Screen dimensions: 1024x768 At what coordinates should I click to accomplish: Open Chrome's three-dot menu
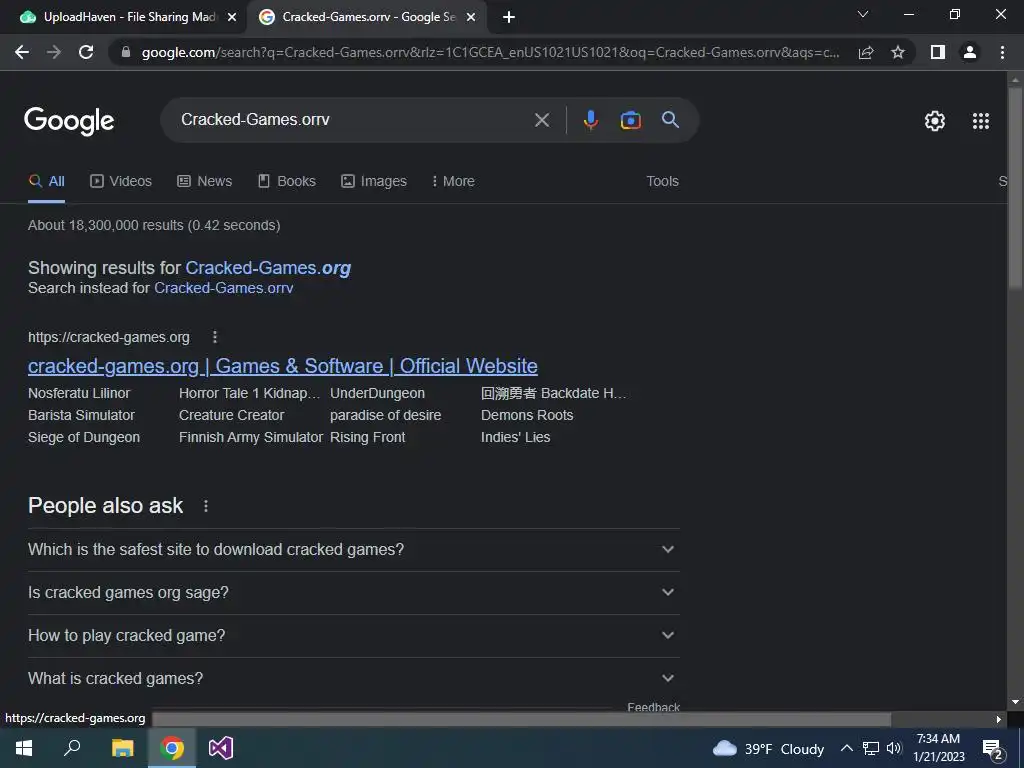point(1002,52)
